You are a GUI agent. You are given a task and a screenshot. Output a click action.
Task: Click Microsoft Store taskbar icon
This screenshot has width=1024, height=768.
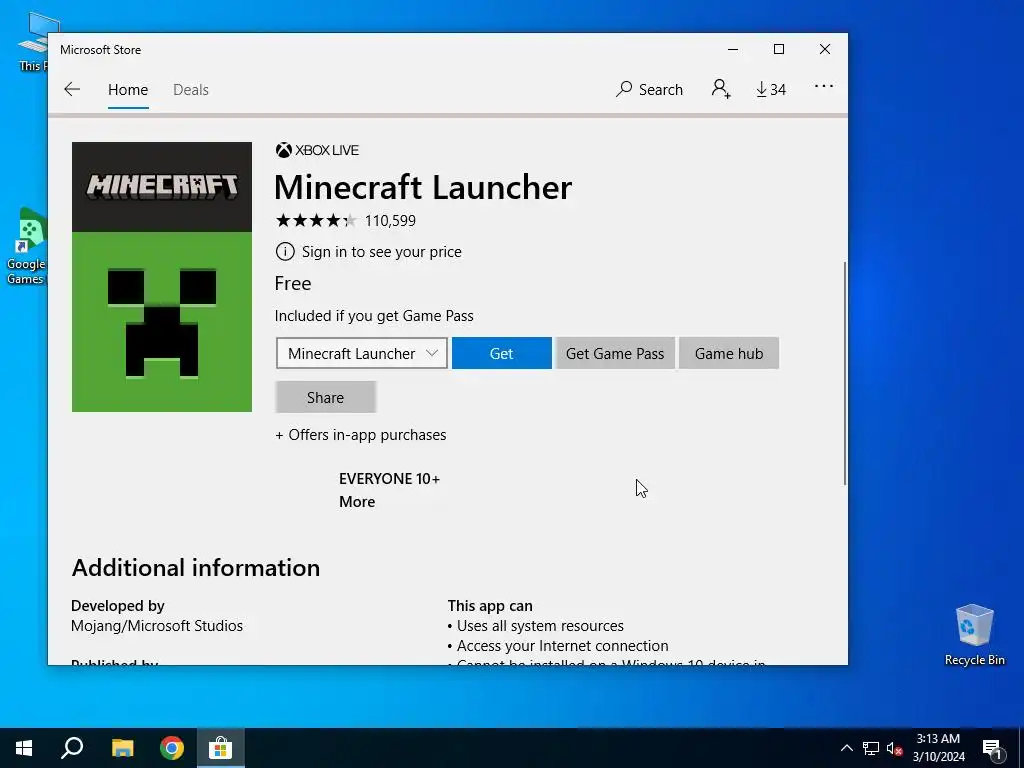(221, 748)
